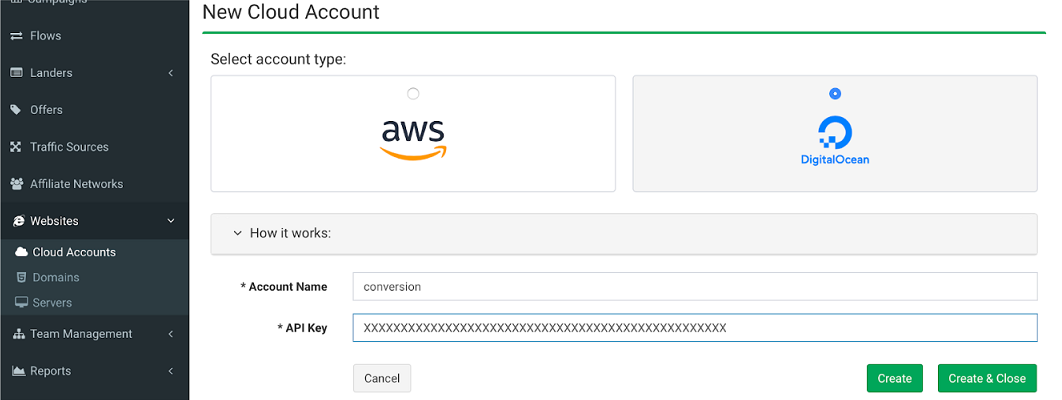This screenshot has height=400, width=1062.
Task: Click the Offers tag icon
Action: 16,110
